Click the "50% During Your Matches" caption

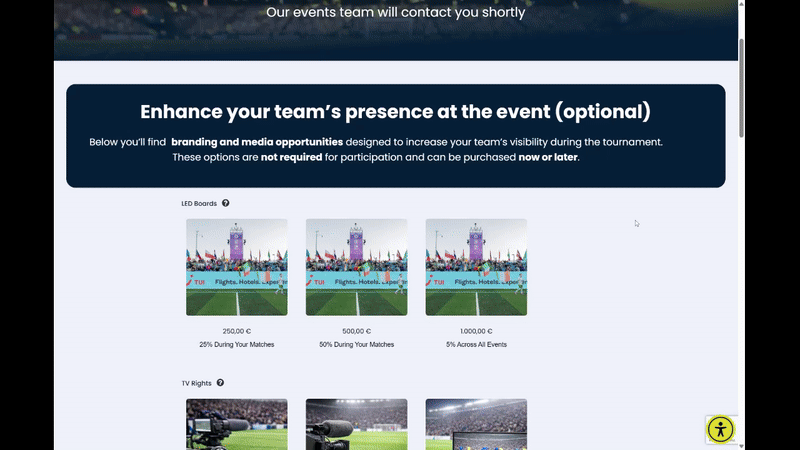point(356,345)
